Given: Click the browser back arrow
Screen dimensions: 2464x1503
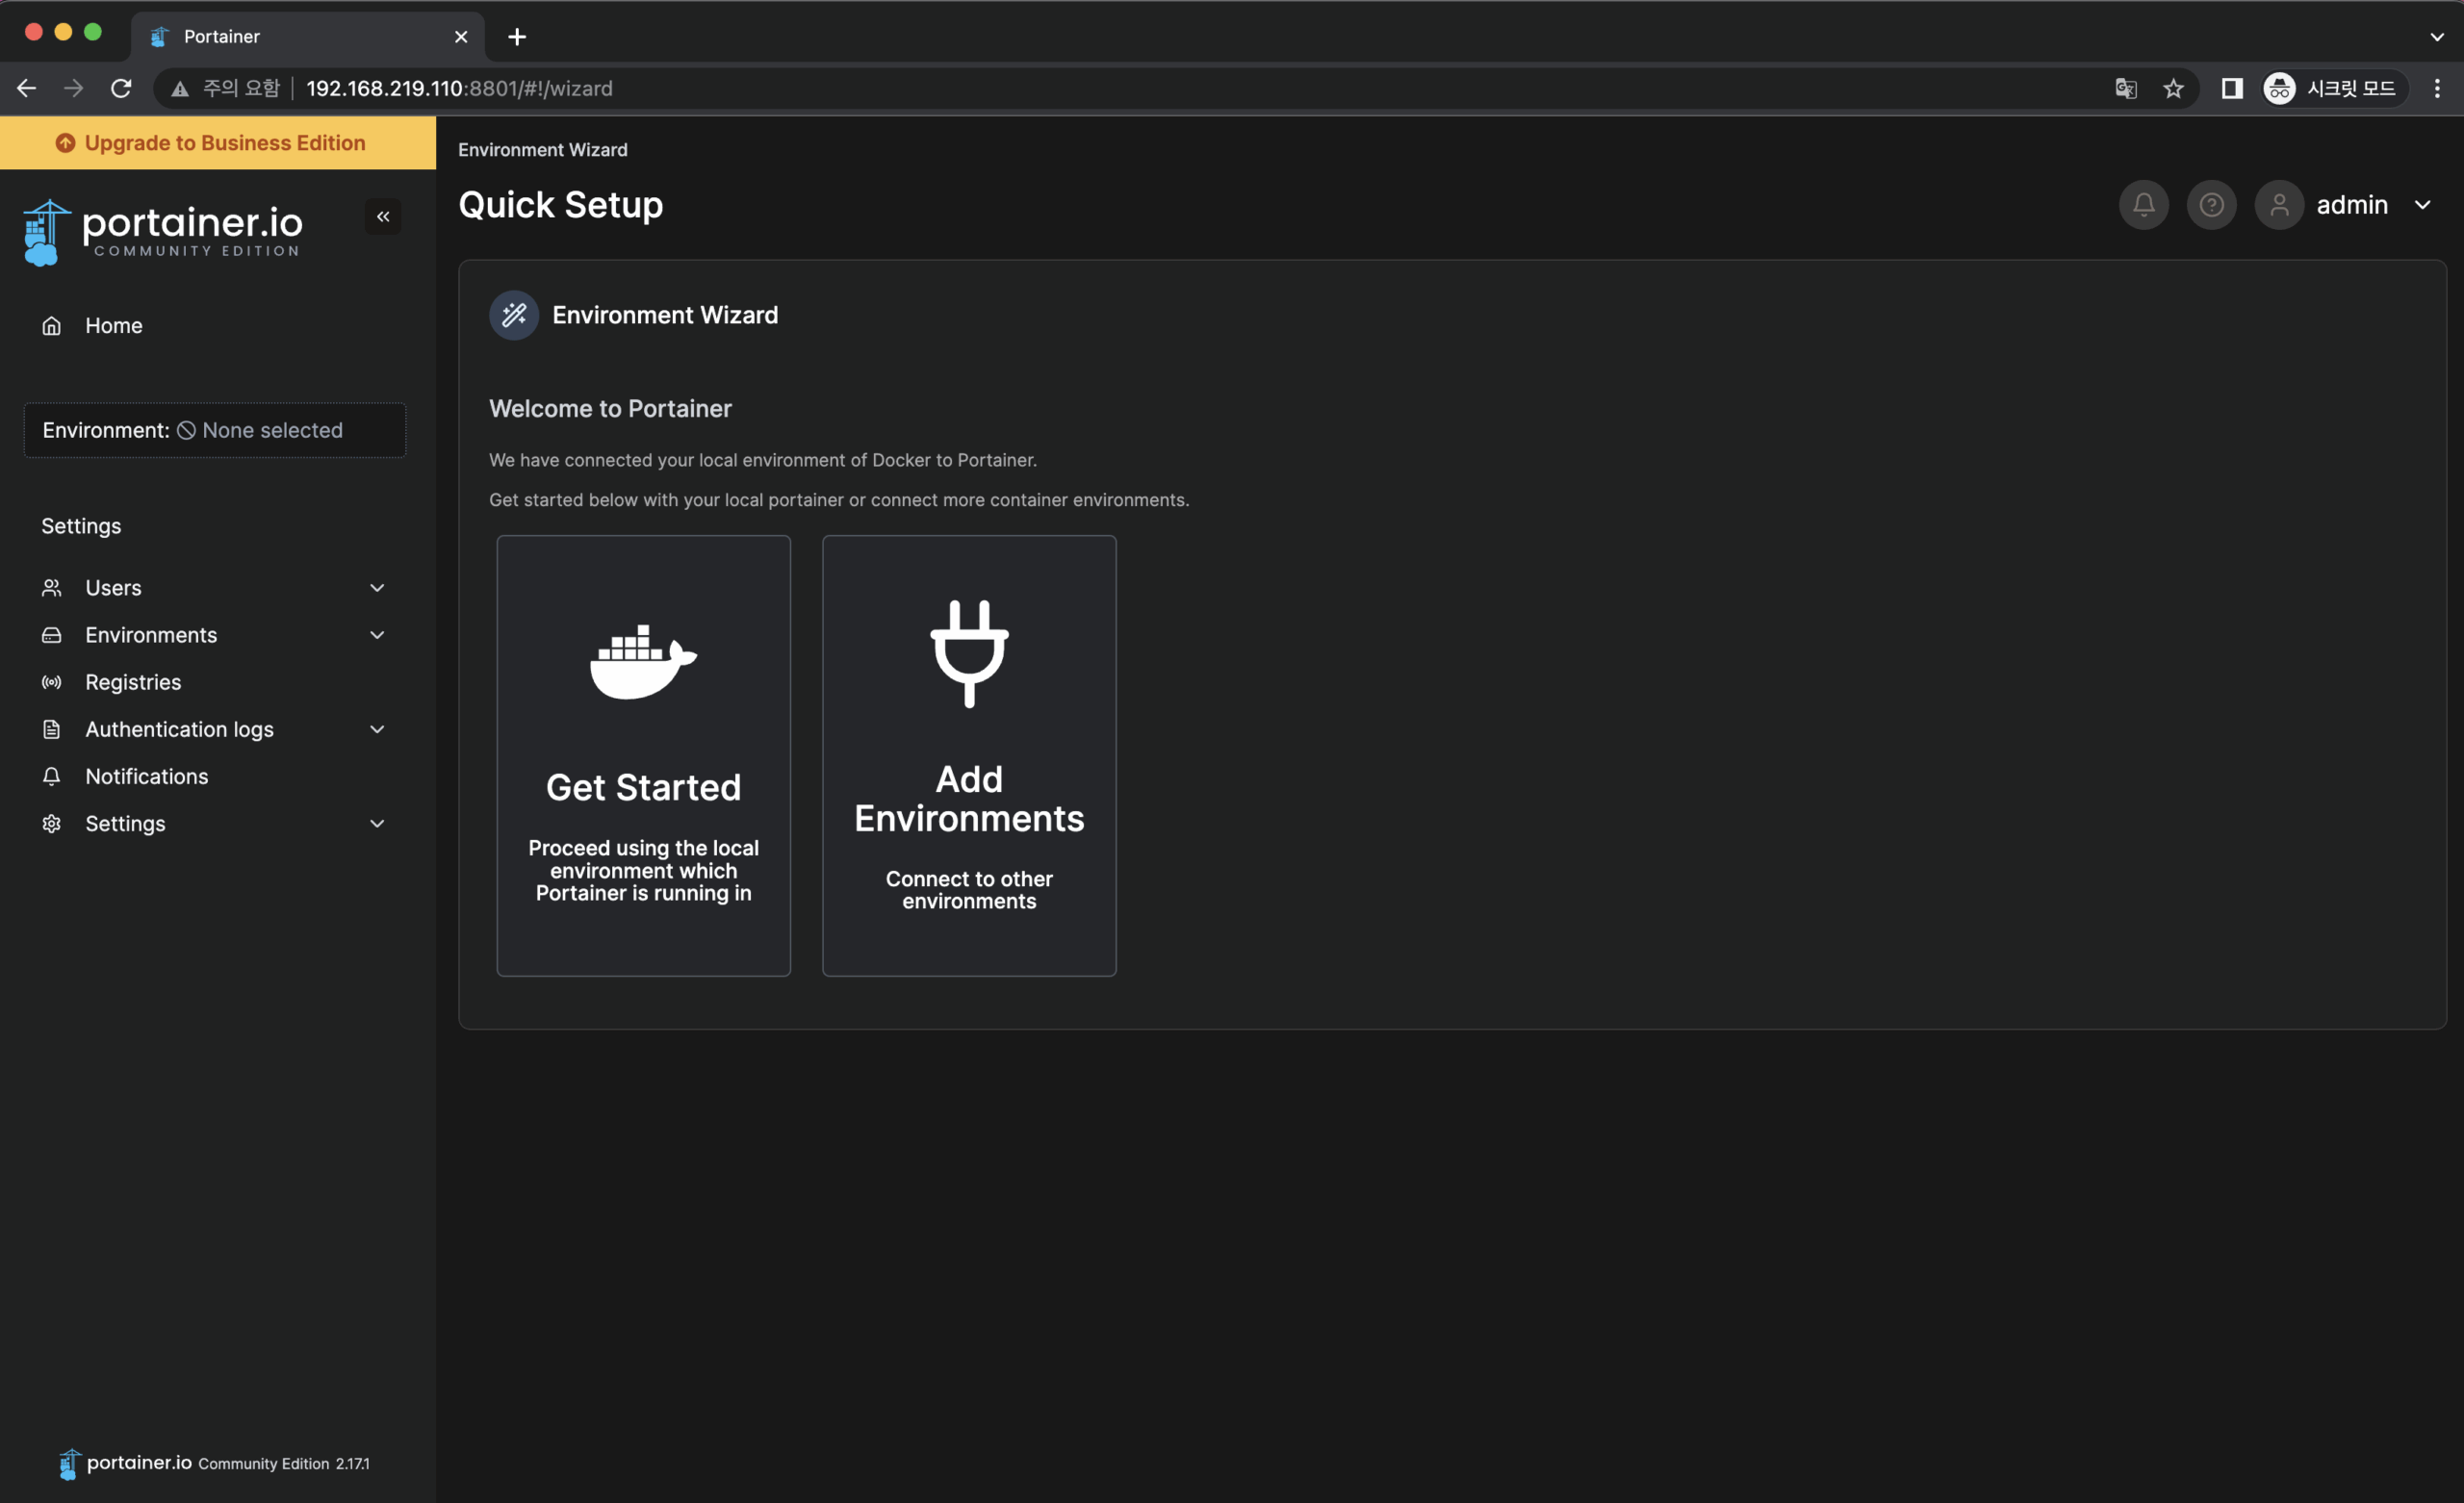Looking at the screenshot, I should (x=27, y=88).
